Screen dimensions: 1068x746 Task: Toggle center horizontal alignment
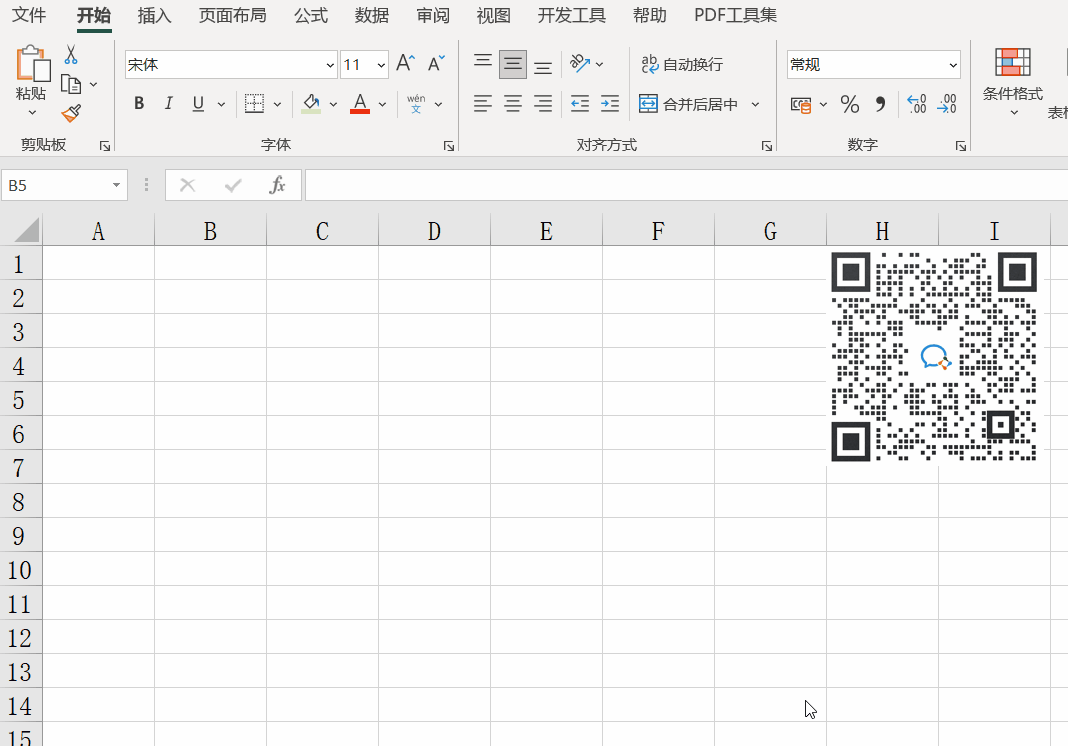513,104
